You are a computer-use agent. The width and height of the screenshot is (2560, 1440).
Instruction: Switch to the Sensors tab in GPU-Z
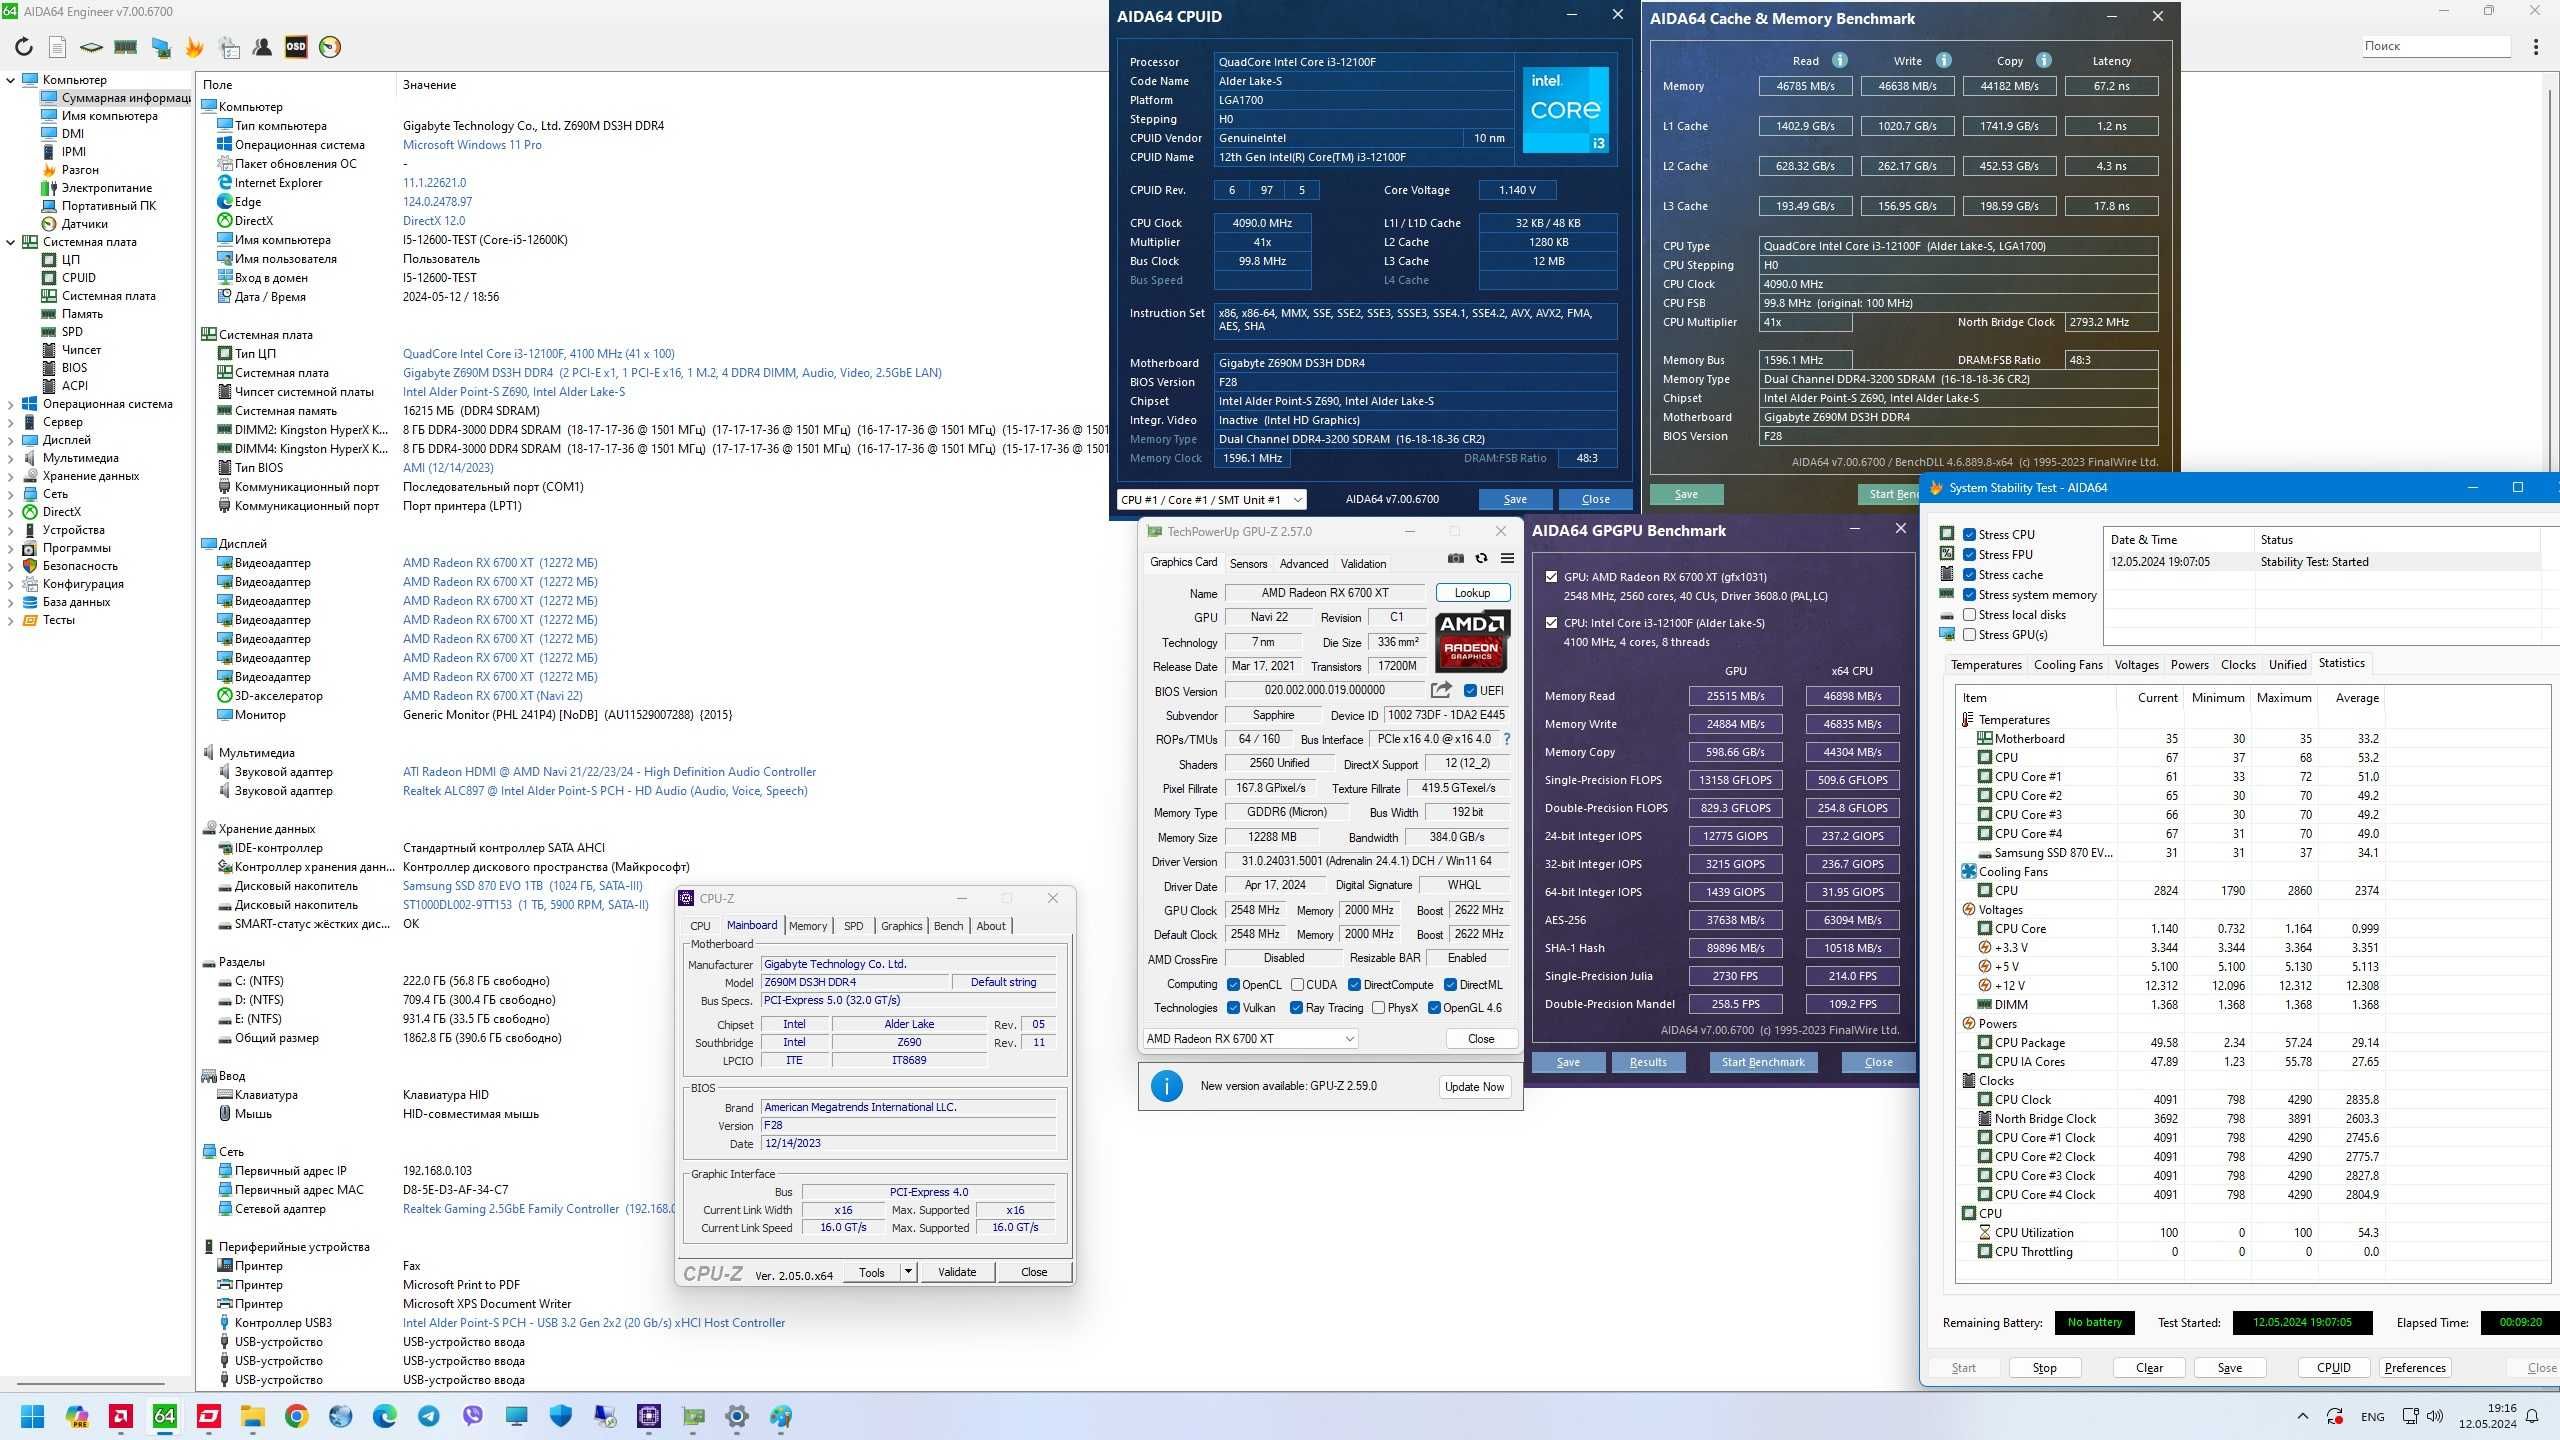point(1248,564)
